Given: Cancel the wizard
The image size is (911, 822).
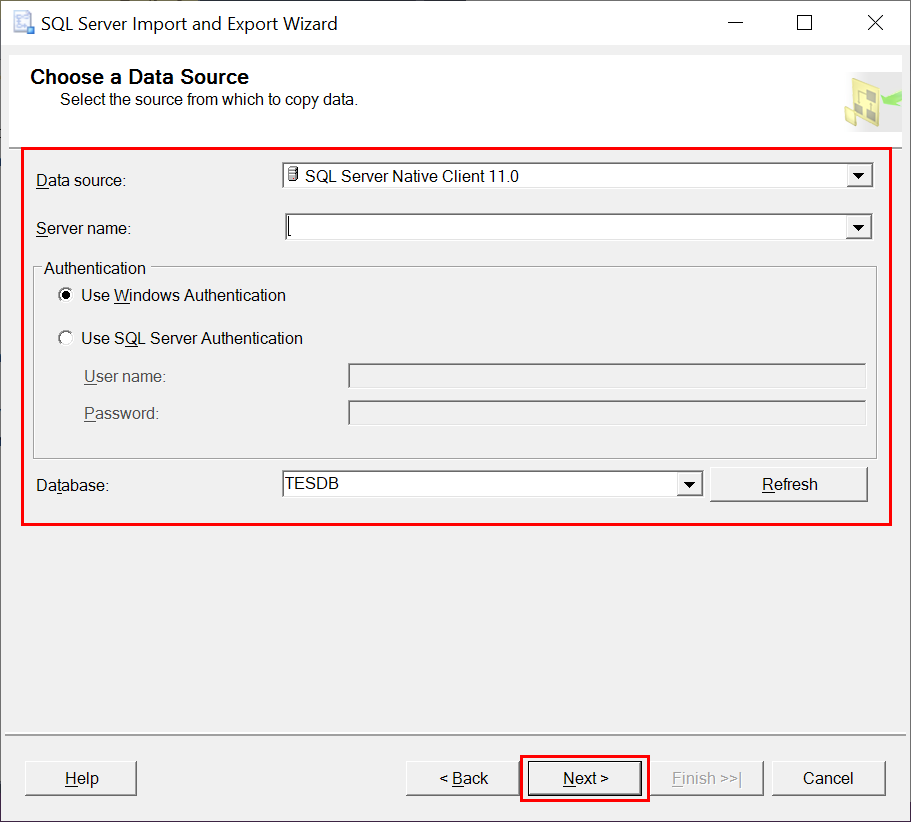Looking at the screenshot, I should point(828,778).
